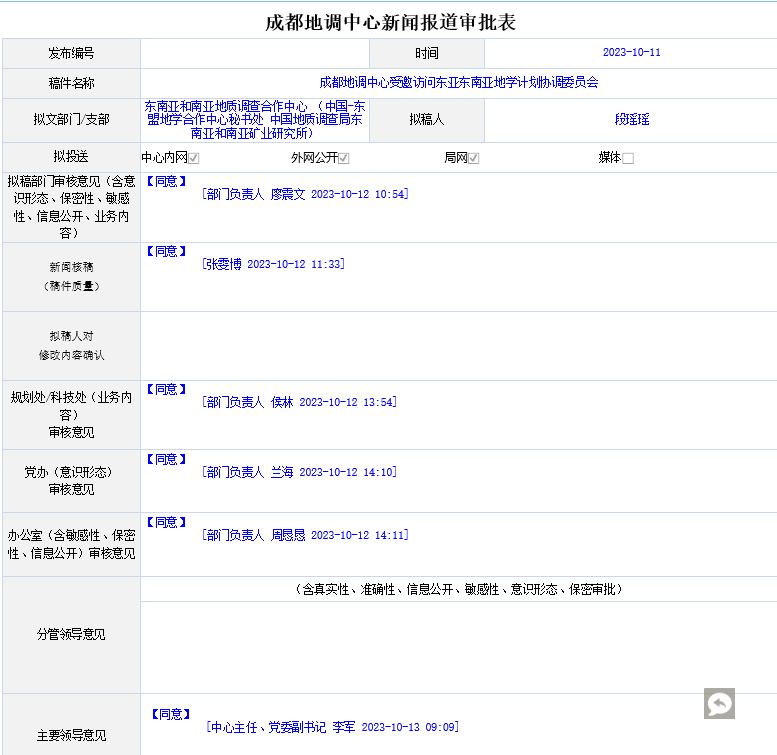Image resolution: width=777 pixels, height=755 pixels.
Task: Click the signature stamped 2023-10-12 11:33
Action: coord(273,264)
